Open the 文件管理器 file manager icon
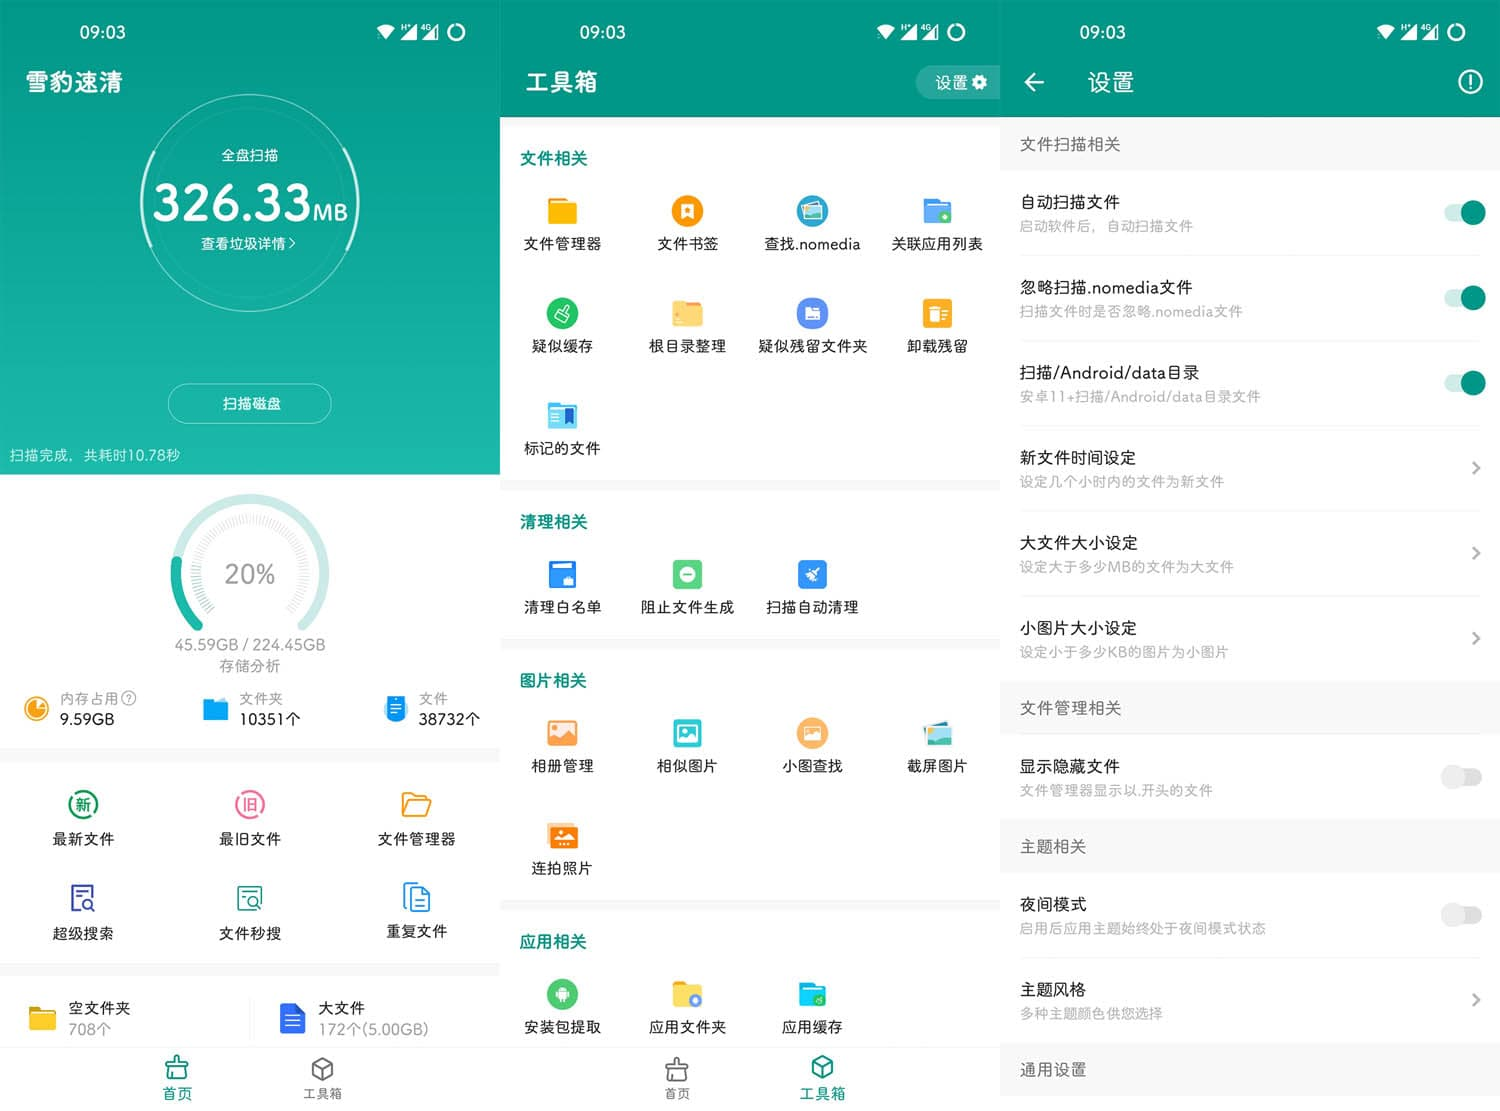Image resolution: width=1500 pixels, height=1111 pixels. (x=563, y=224)
